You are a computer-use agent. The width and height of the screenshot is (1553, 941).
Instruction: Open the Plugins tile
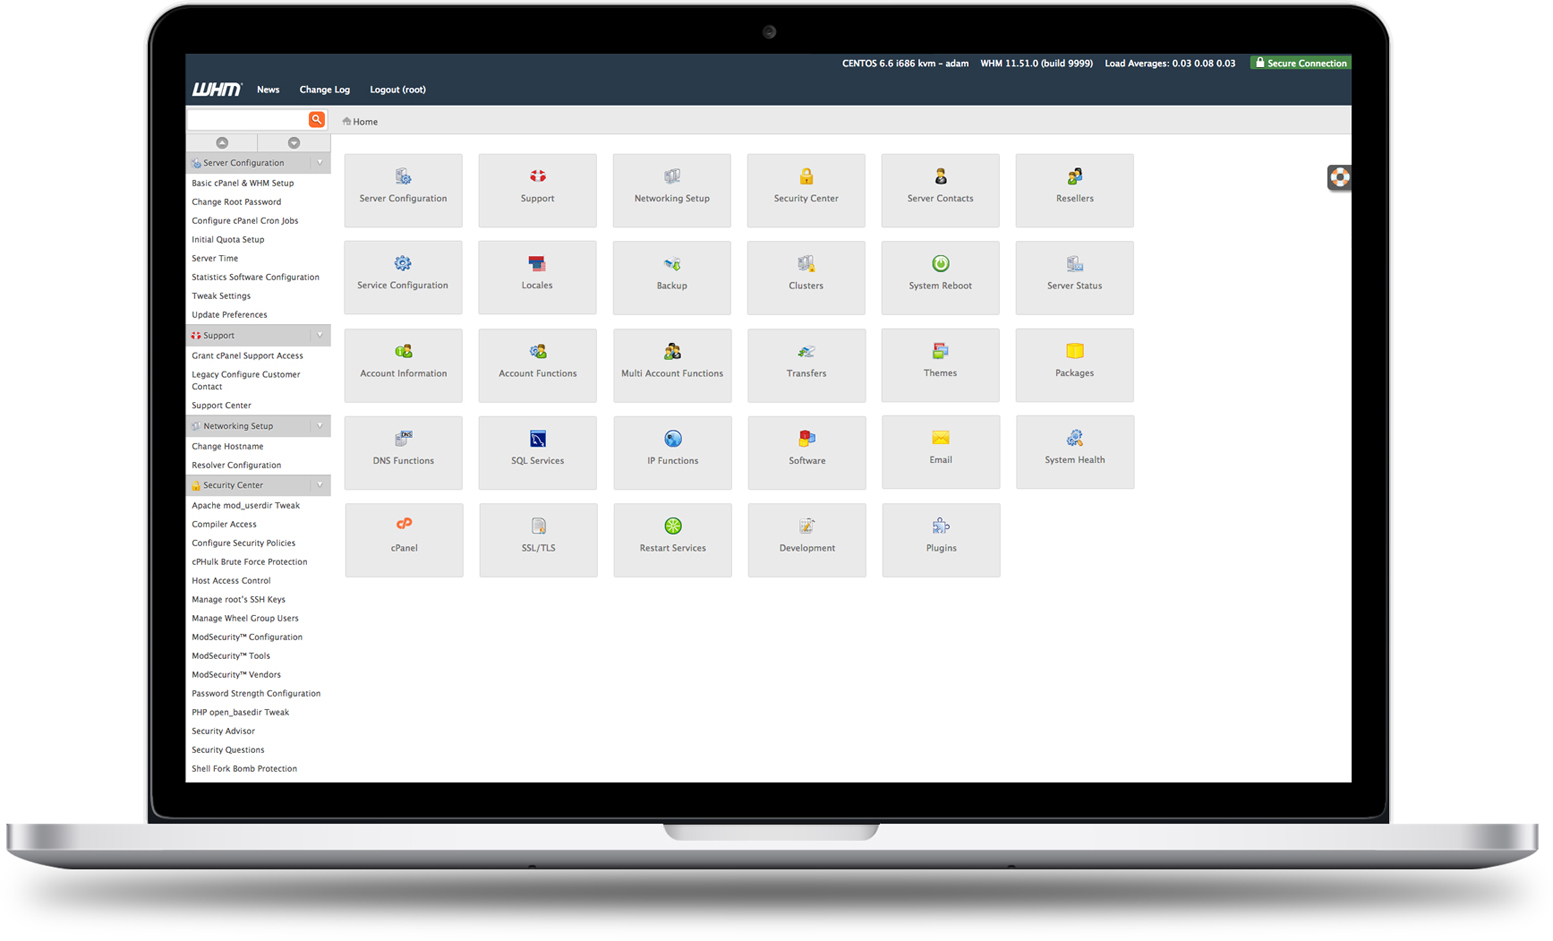tap(941, 540)
